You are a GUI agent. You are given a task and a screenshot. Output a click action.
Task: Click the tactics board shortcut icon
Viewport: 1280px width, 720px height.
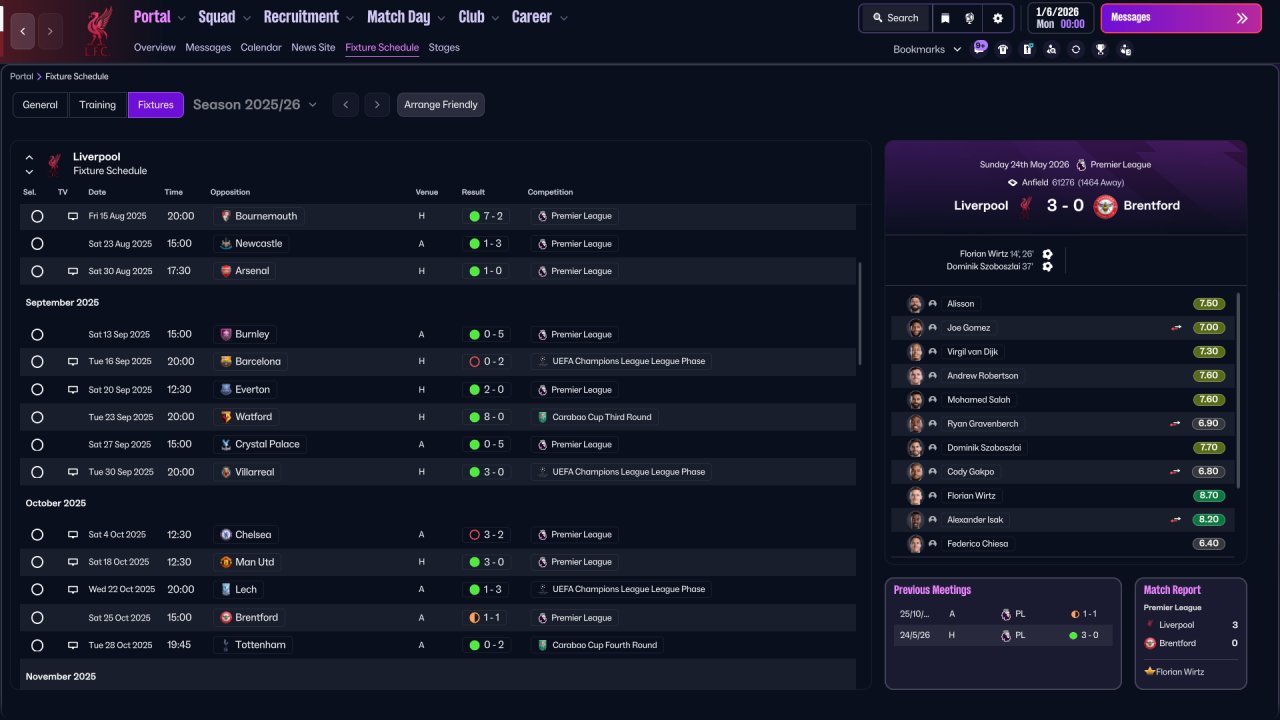click(1027, 49)
